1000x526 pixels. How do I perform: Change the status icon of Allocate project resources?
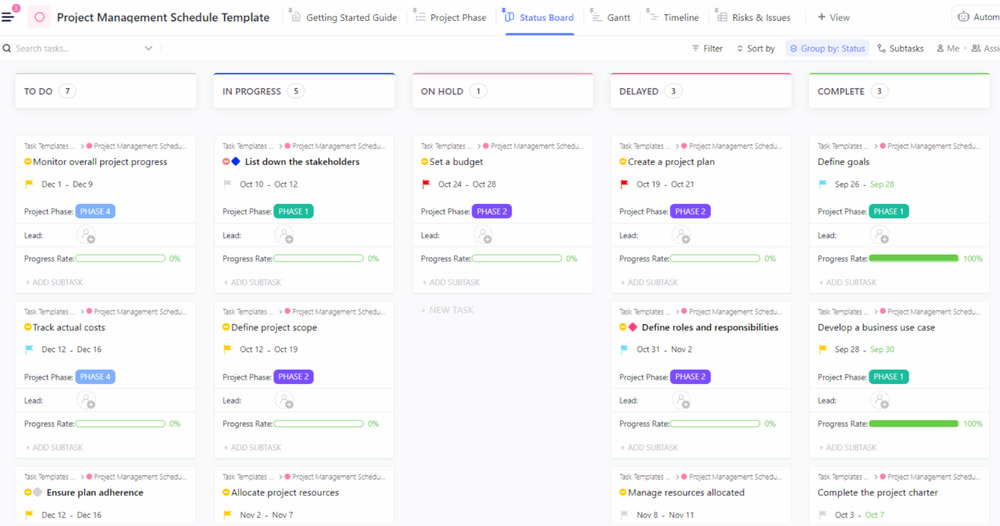click(226, 492)
